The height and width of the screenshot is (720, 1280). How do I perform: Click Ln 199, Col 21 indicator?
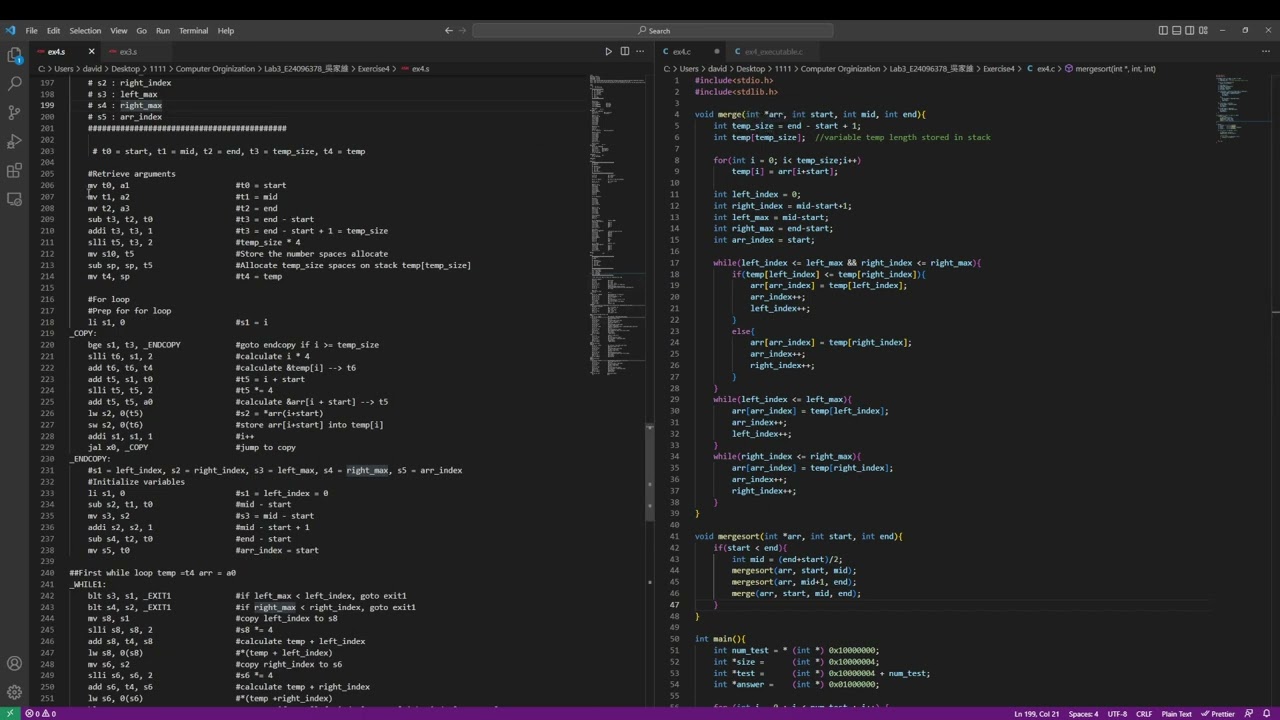(x=1037, y=714)
